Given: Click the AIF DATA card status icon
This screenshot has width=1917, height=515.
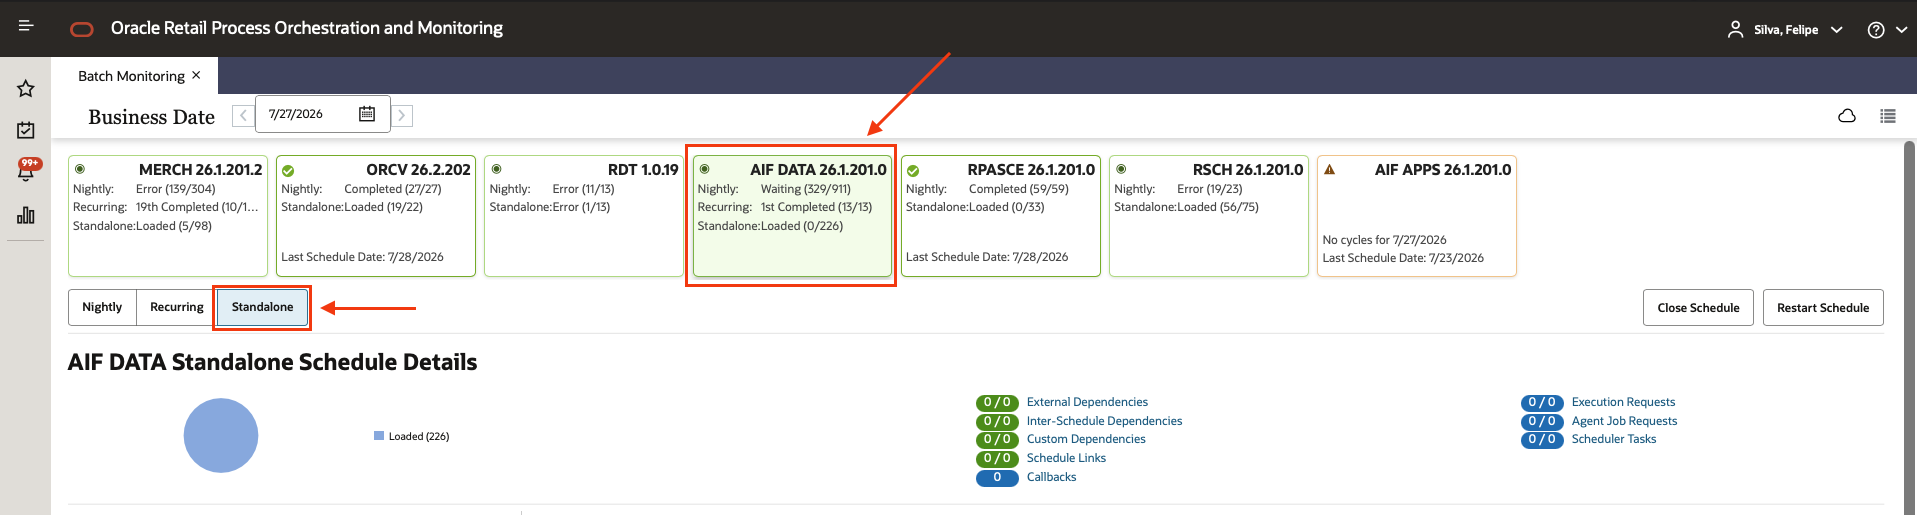Looking at the screenshot, I should pyautogui.click(x=704, y=169).
